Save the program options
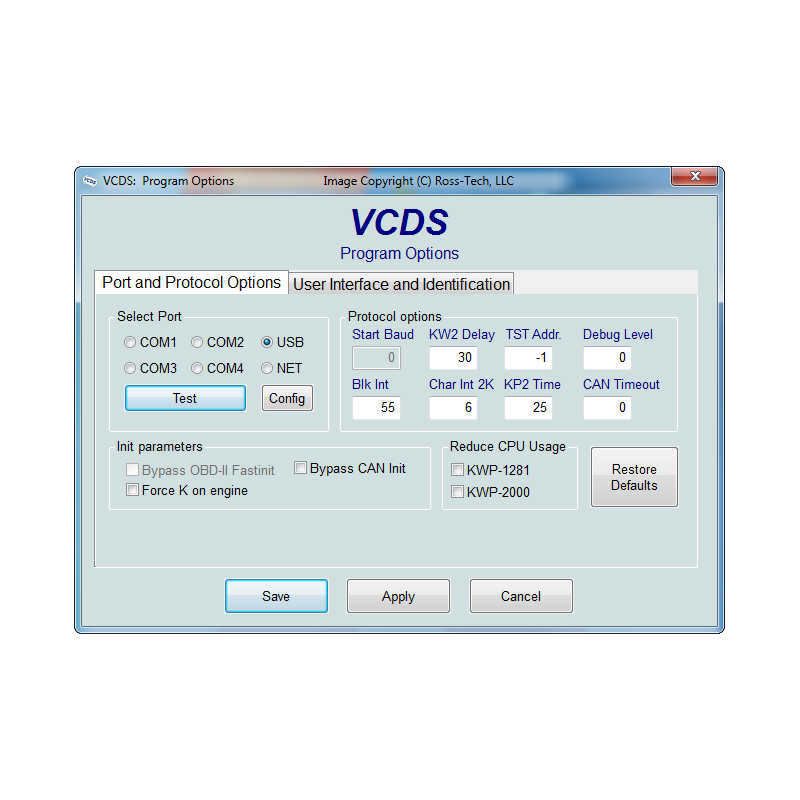Image resolution: width=800 pixels, height=800 pixels. coord(276,596)
